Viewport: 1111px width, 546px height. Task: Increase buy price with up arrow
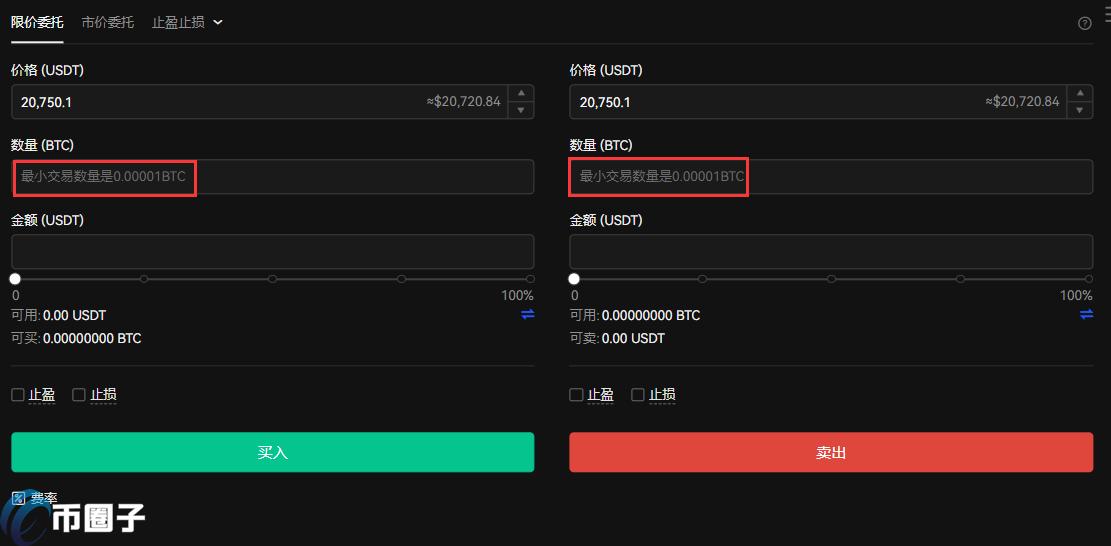click(x=521, y=93)
